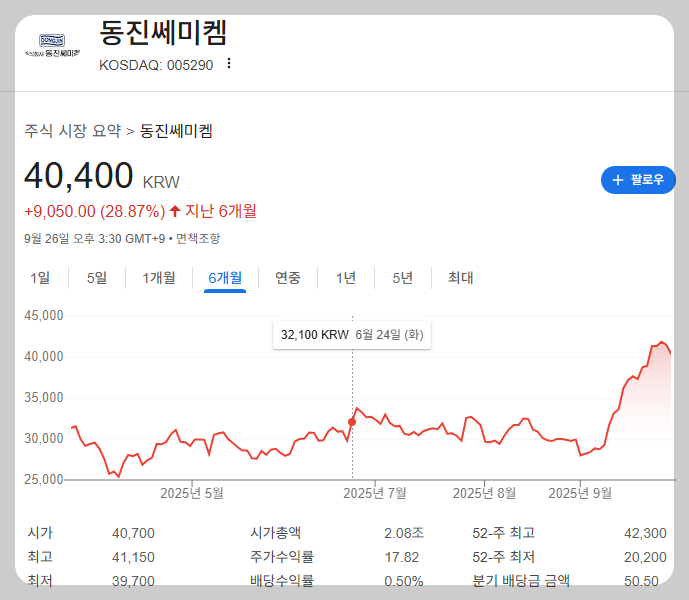Image resolution: width=689 pixels, height=600 pixels.
Task: Click the 2025년 5월 axis label
Action: coord(192,493)
